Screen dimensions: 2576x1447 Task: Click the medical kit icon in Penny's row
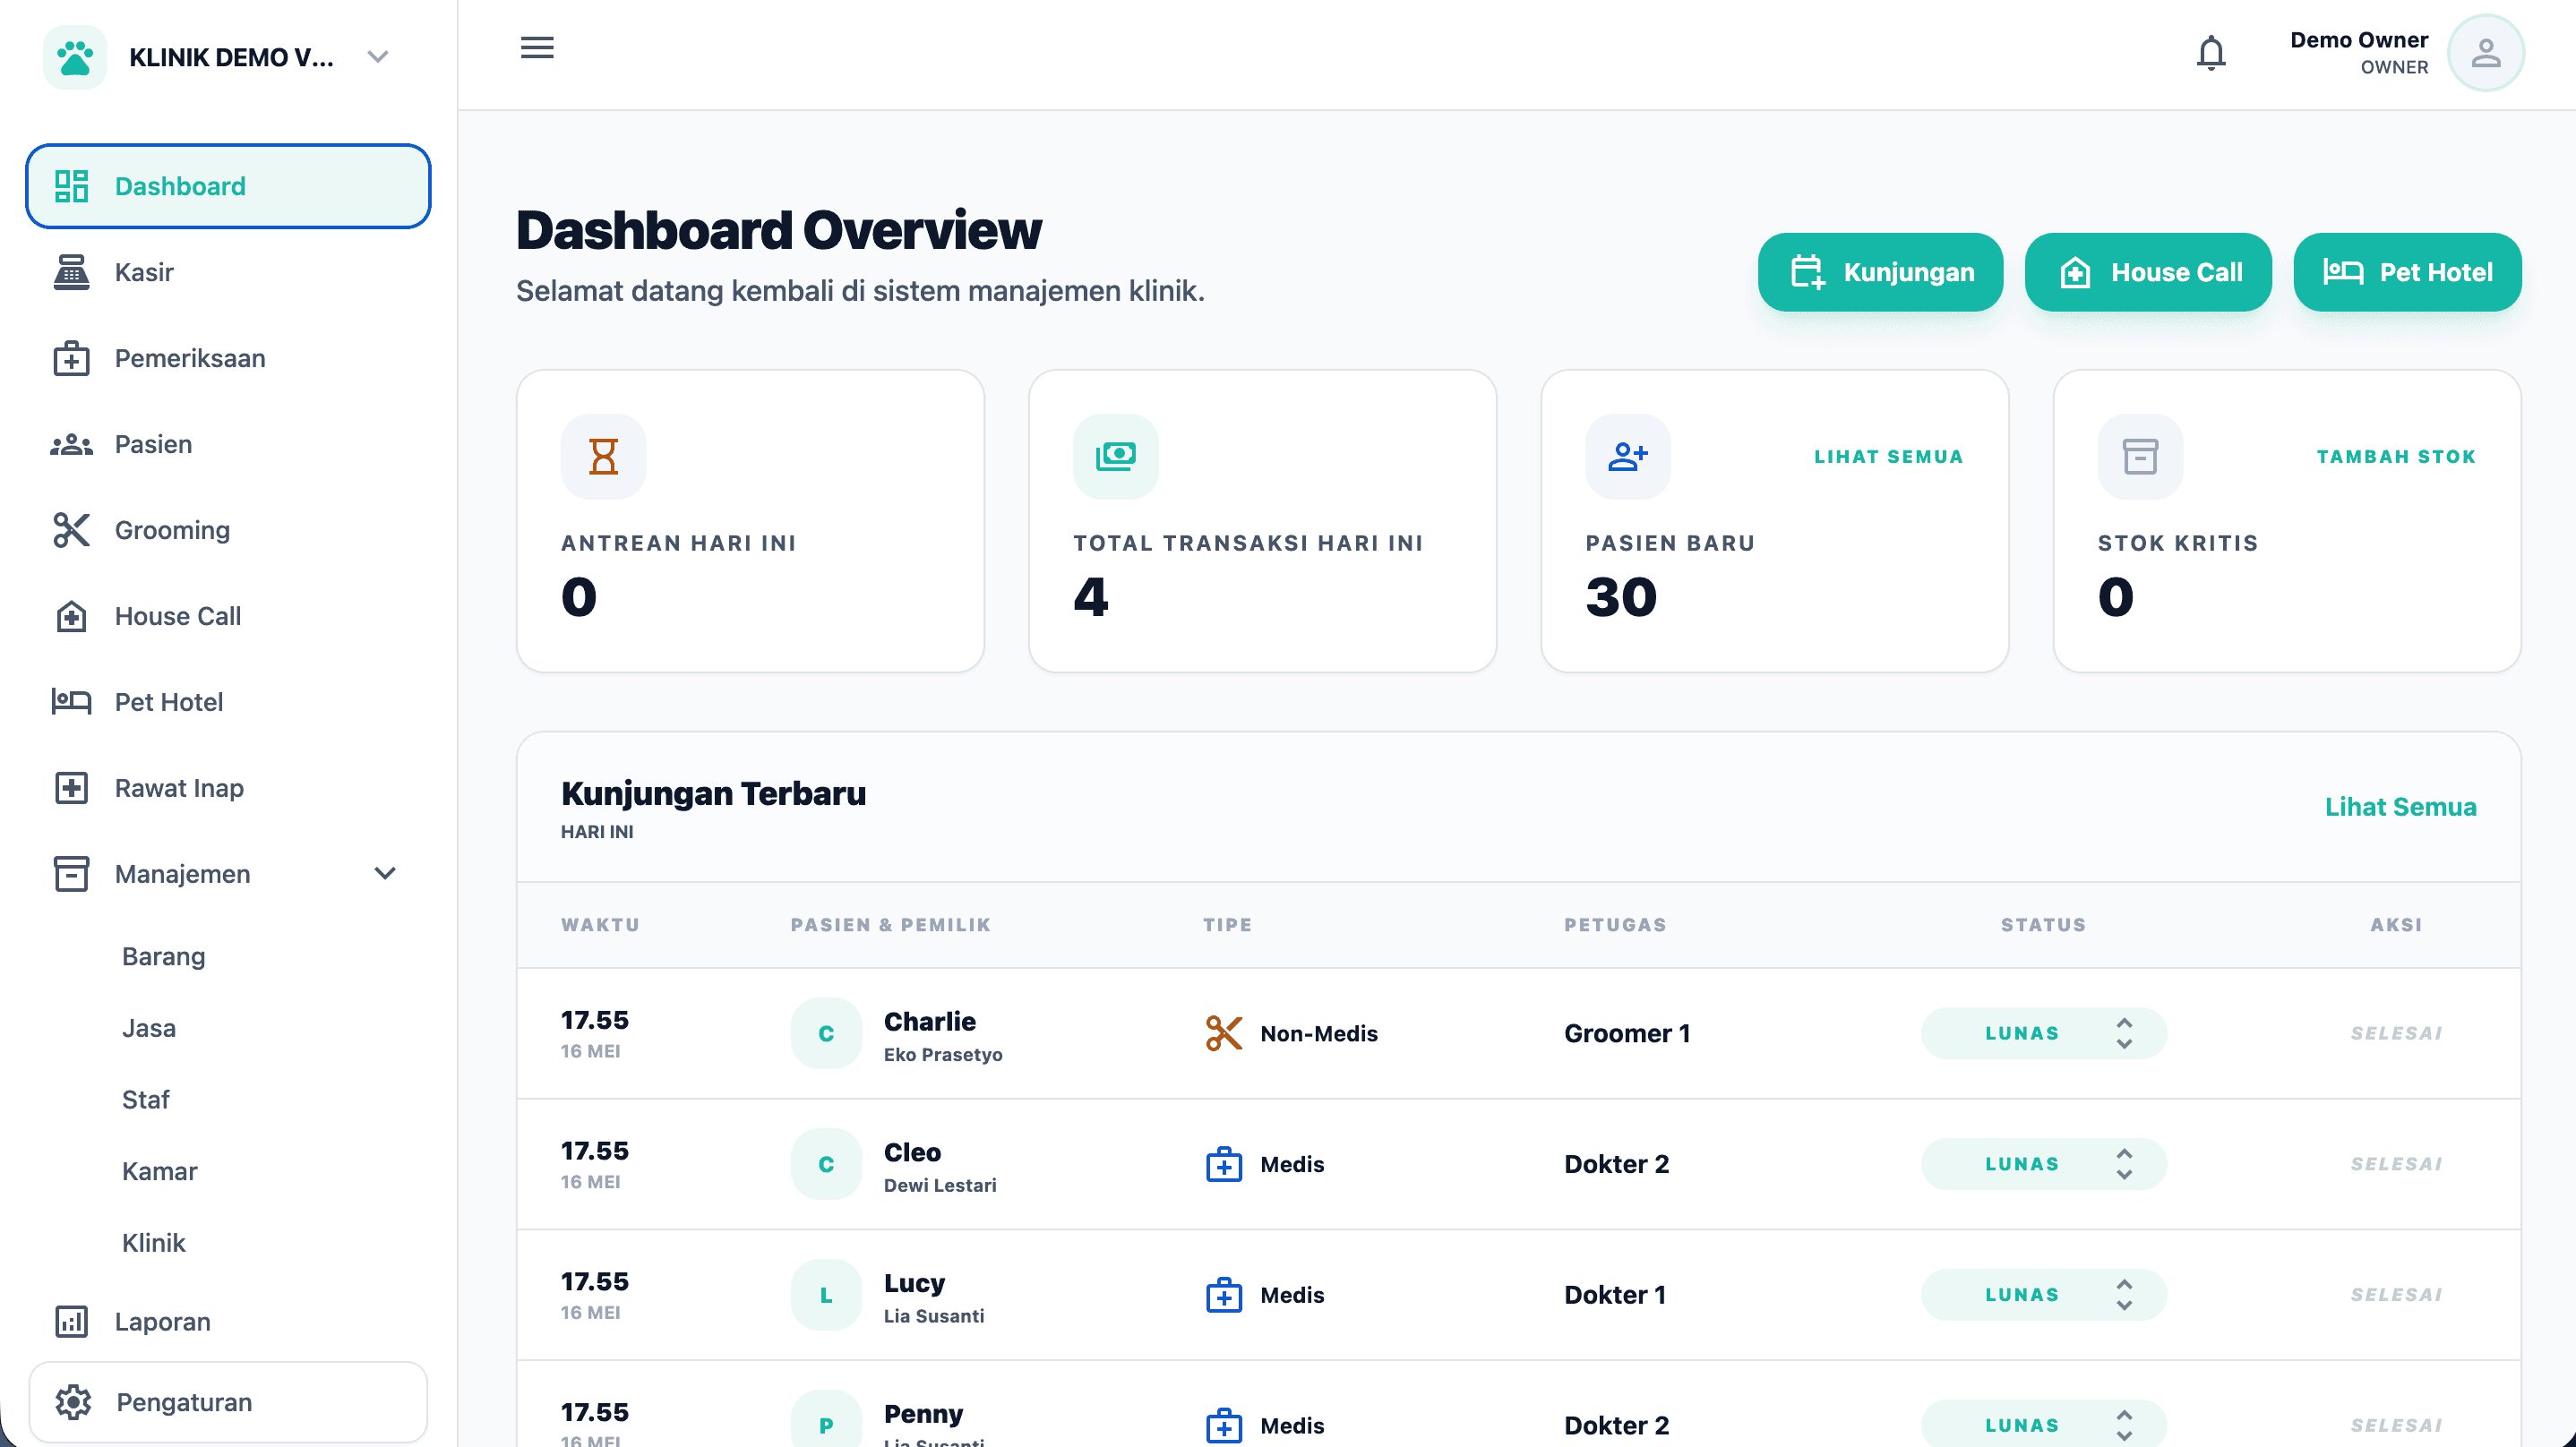[x=1224, y=1426]
